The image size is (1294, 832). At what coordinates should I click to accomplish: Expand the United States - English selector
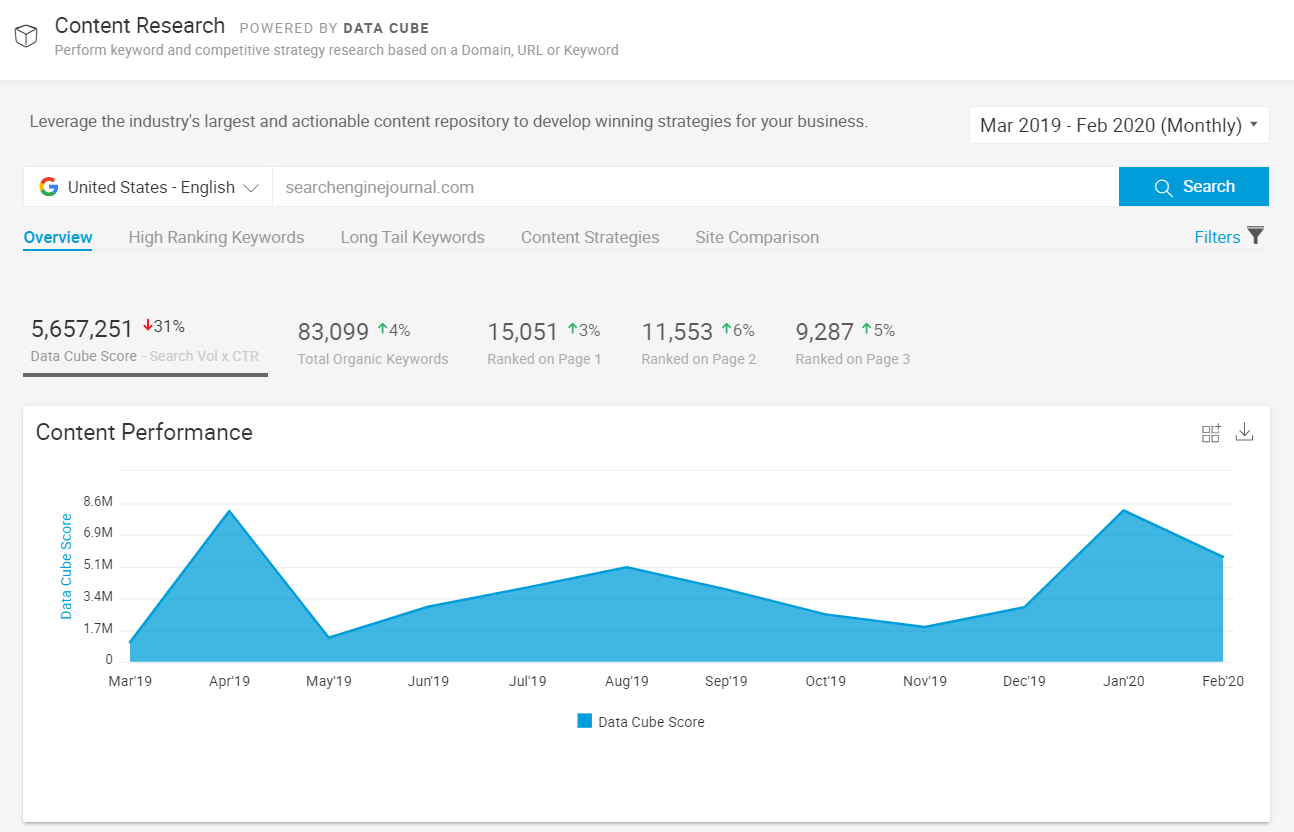tap(149, 187)
